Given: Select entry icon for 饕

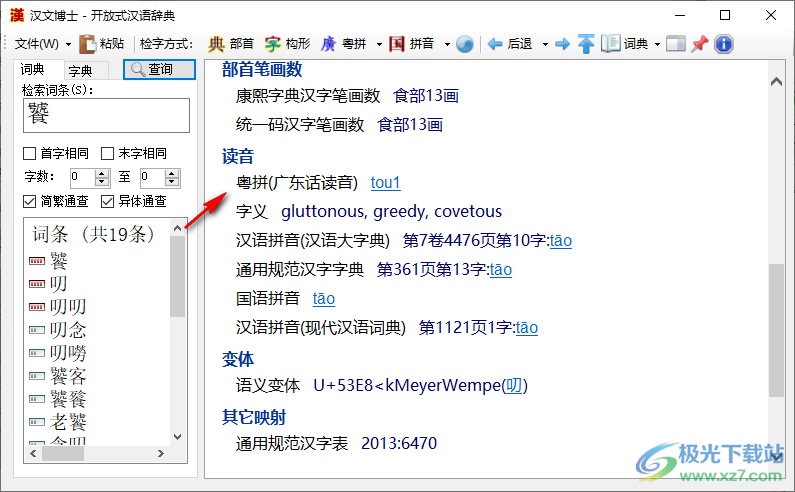Looking at the screenshot, I should point(37,261).
